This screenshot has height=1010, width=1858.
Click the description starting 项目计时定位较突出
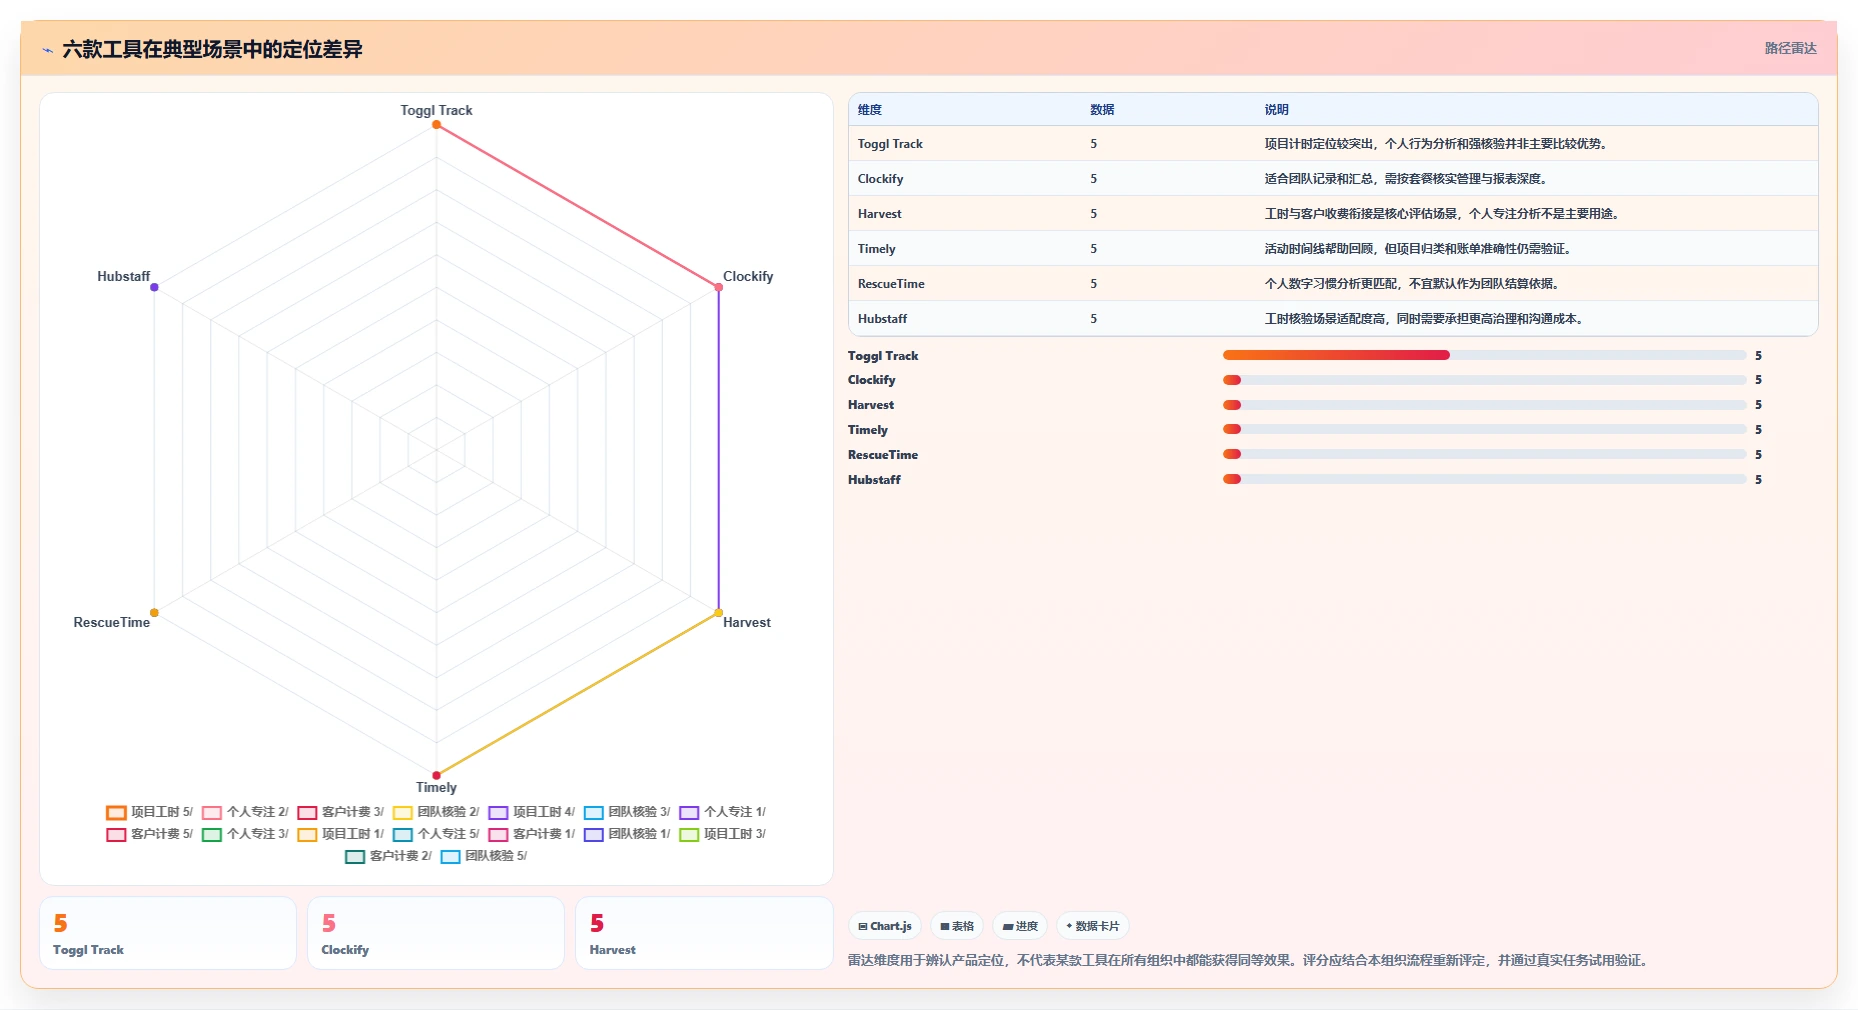click(x=1435, y=144)
